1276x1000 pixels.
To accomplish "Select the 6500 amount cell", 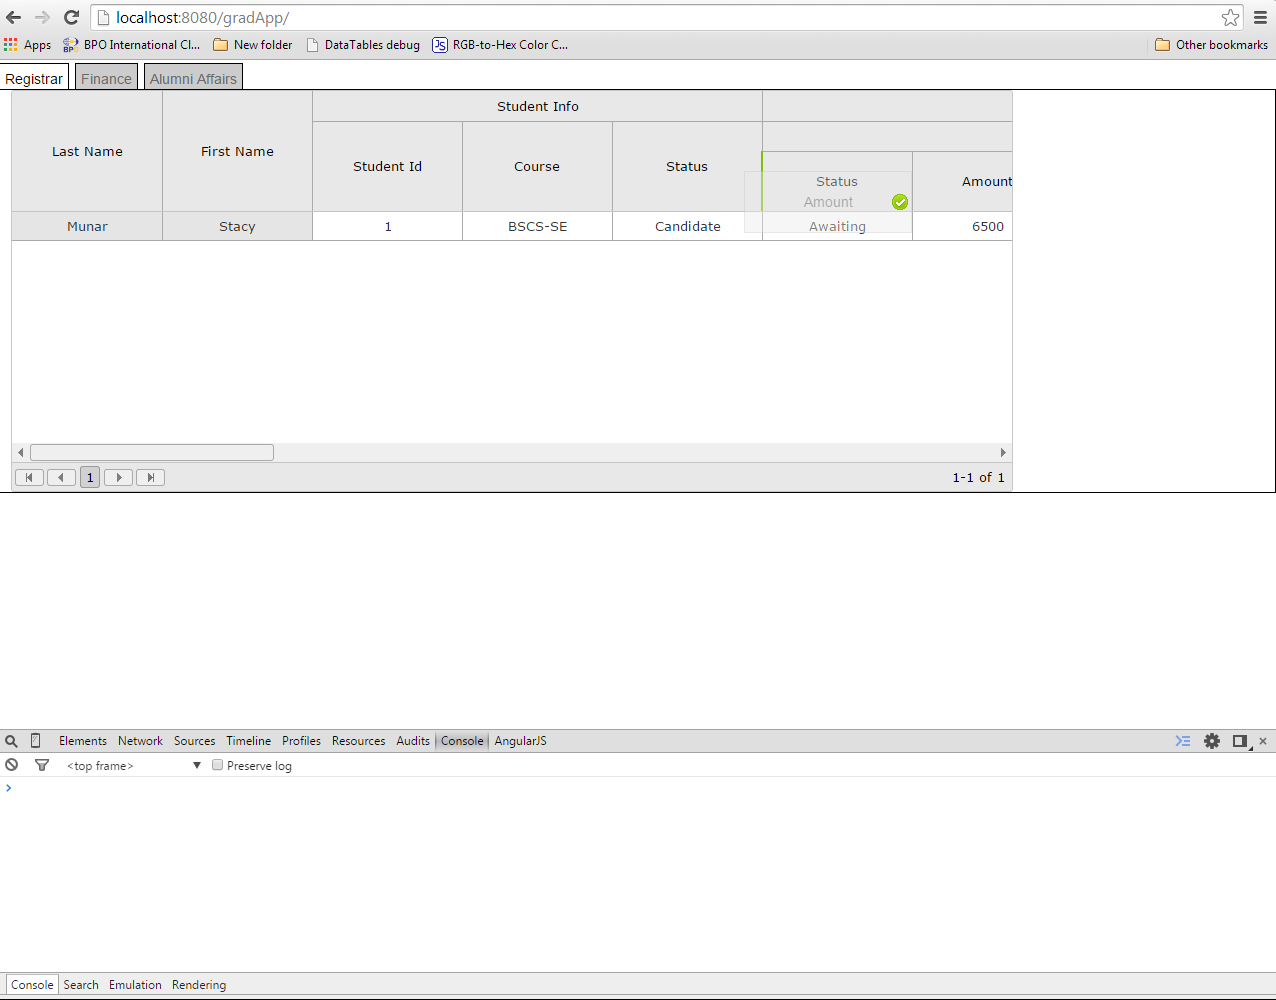I will coord(962,226).
